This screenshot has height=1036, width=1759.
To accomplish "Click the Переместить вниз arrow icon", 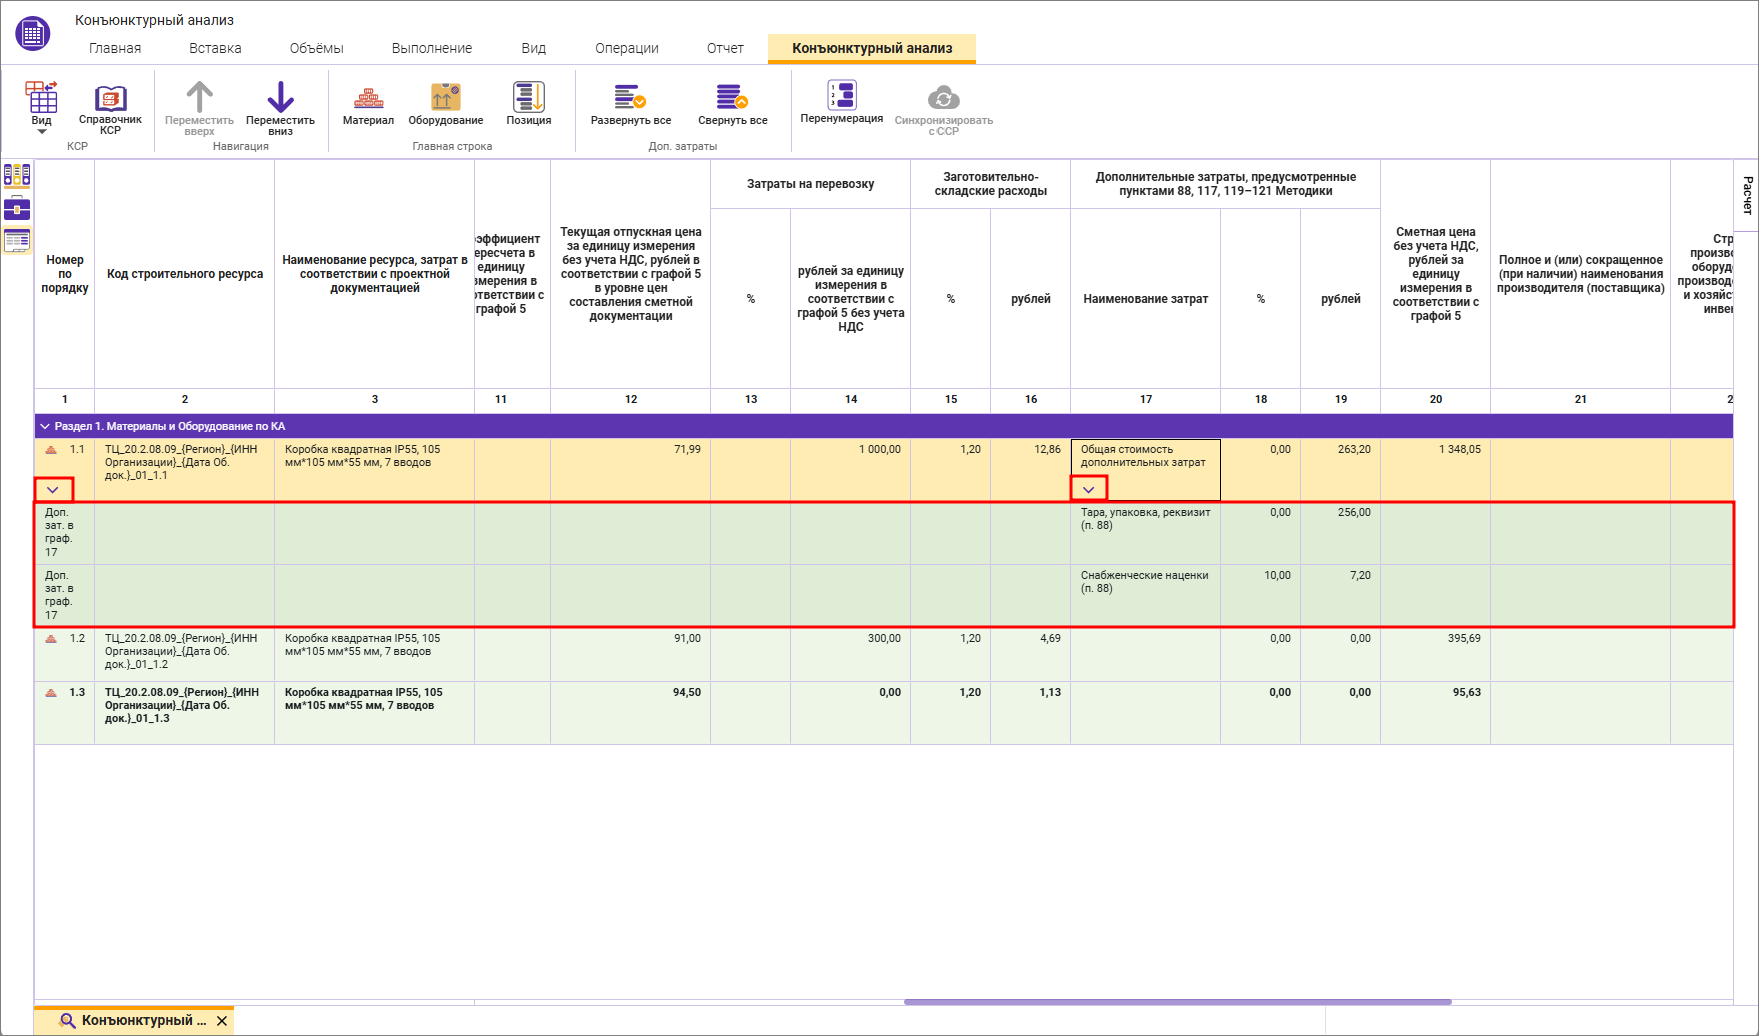I will pos(280,98).
